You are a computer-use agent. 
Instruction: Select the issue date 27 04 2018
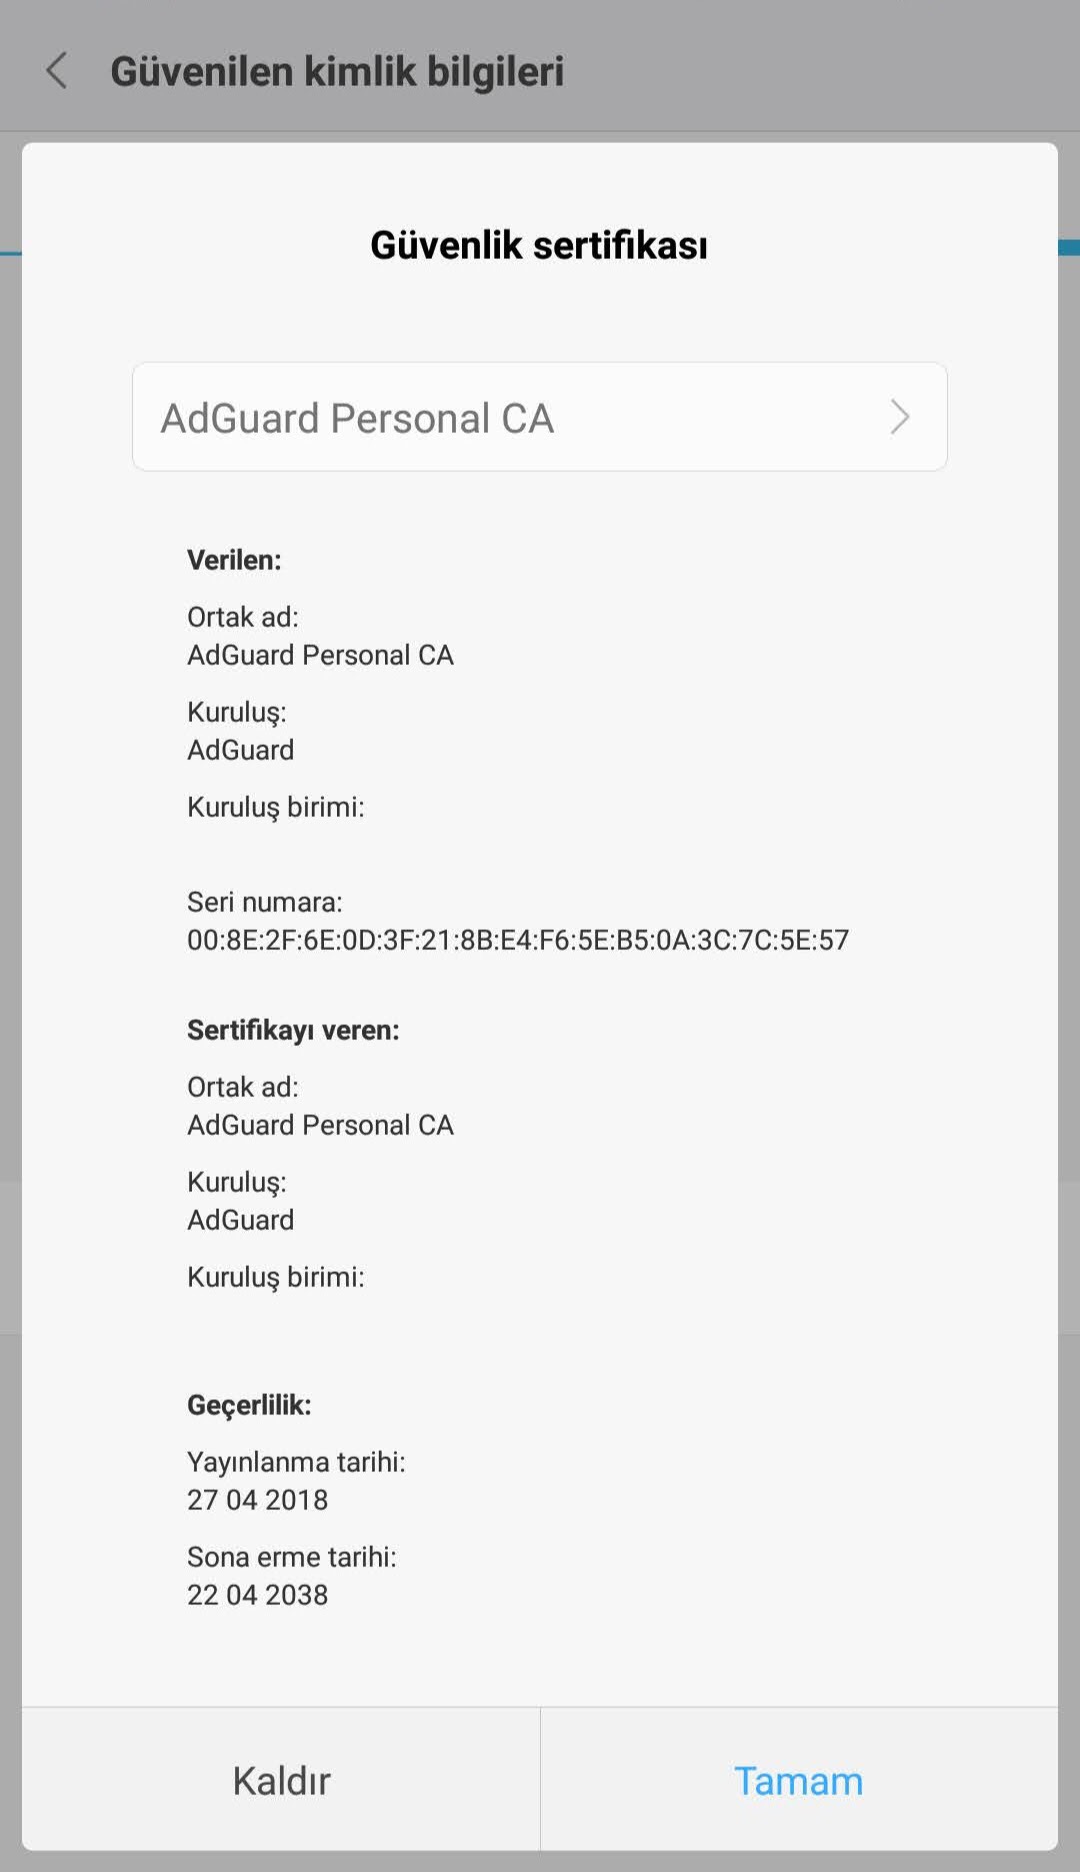click(257, 1500)
